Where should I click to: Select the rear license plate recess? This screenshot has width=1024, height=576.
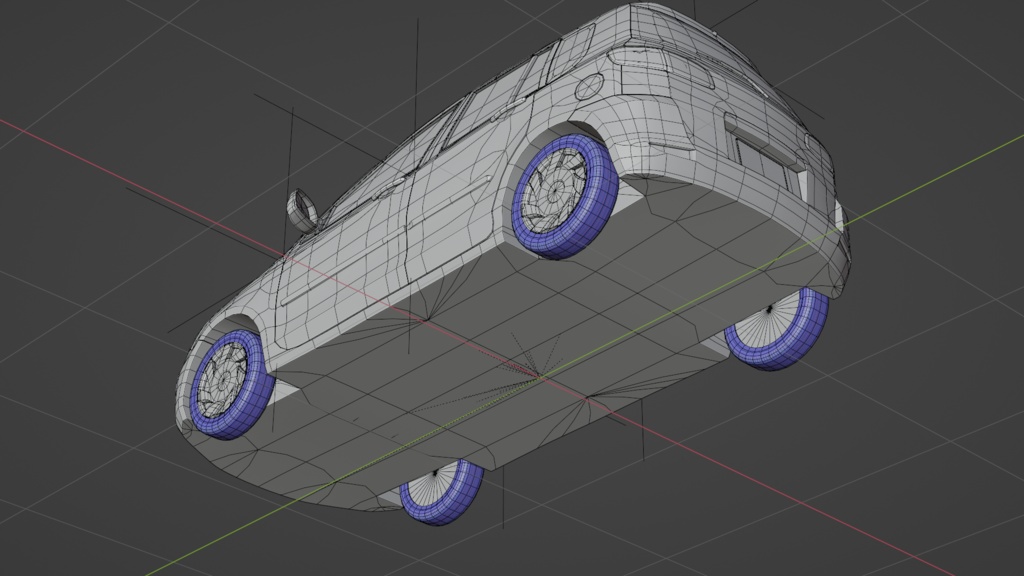pyautogui.click(x=763, y=155)
